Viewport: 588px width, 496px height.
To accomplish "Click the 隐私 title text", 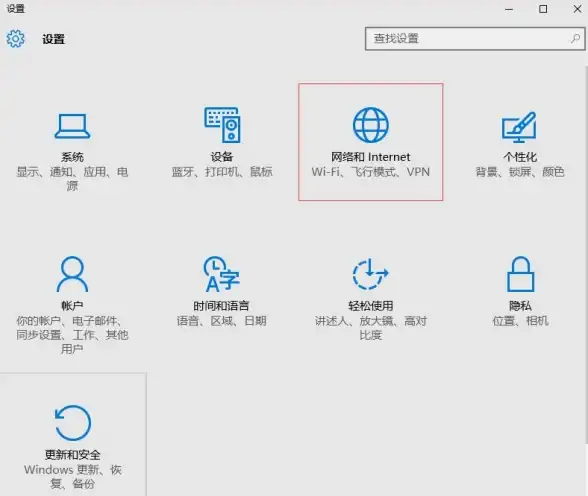I will tap(520, 306).
